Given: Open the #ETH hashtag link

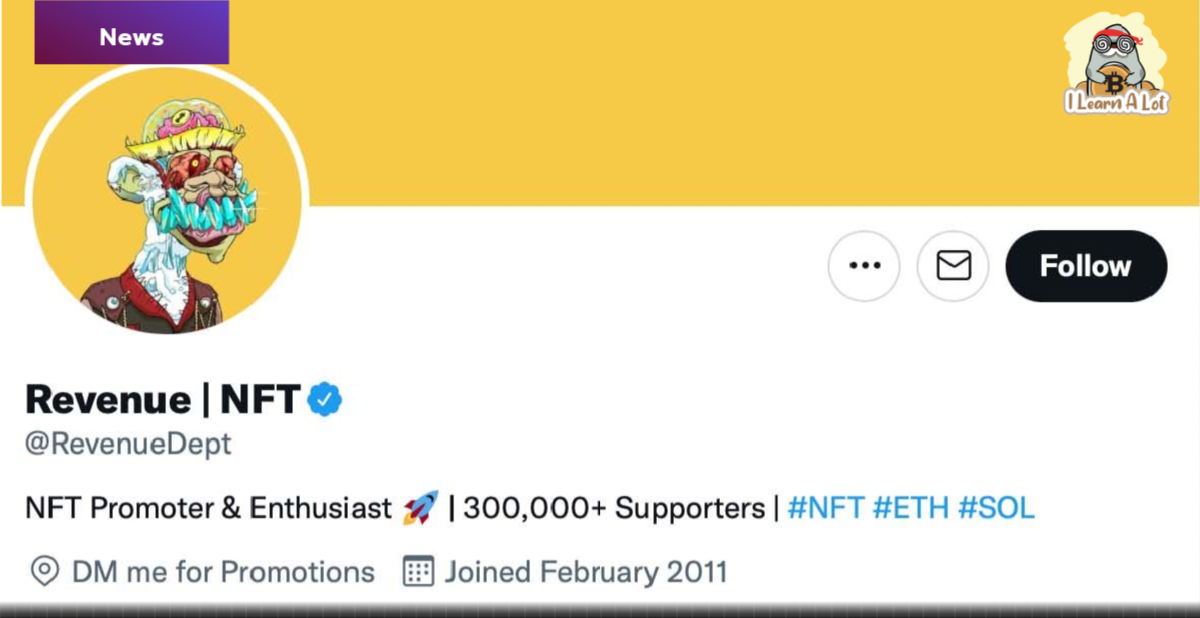Looking at the screenshot, I should tap(911, 508).
